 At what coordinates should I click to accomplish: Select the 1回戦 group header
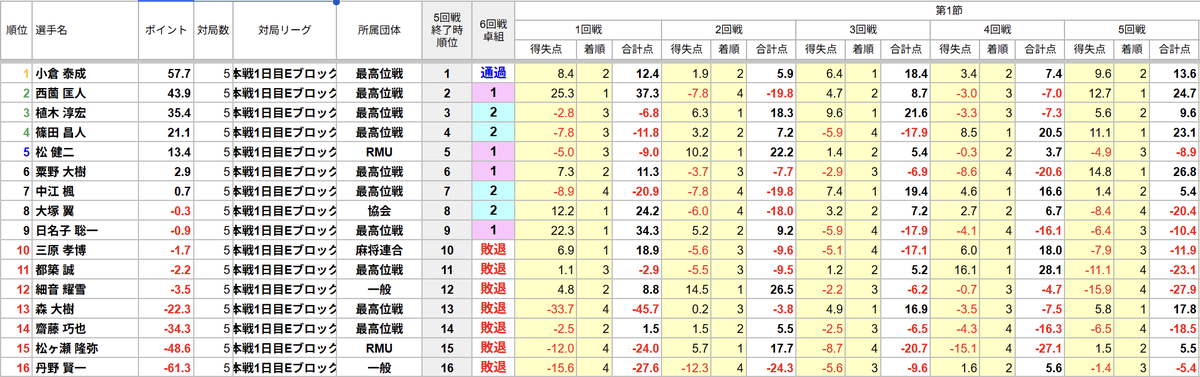pyautogui.click(x=588, y=30)
